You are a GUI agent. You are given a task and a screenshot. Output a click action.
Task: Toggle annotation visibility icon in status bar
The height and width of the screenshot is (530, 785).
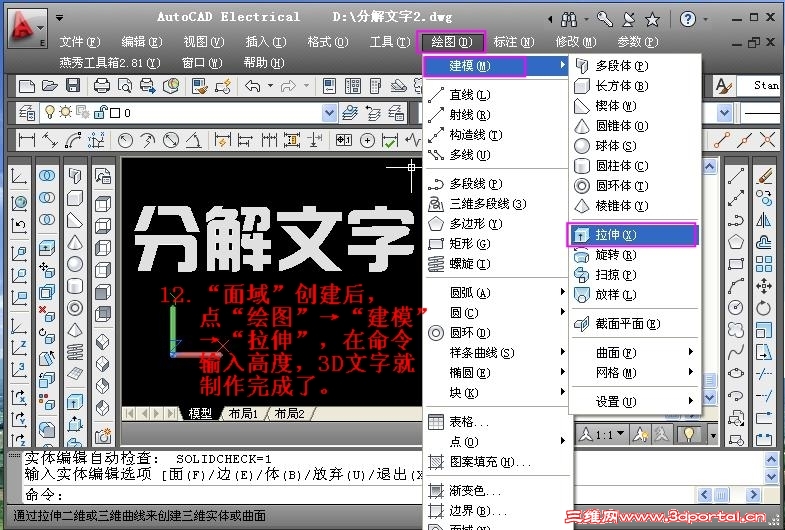pyautogui.click(x=640, y=434)
